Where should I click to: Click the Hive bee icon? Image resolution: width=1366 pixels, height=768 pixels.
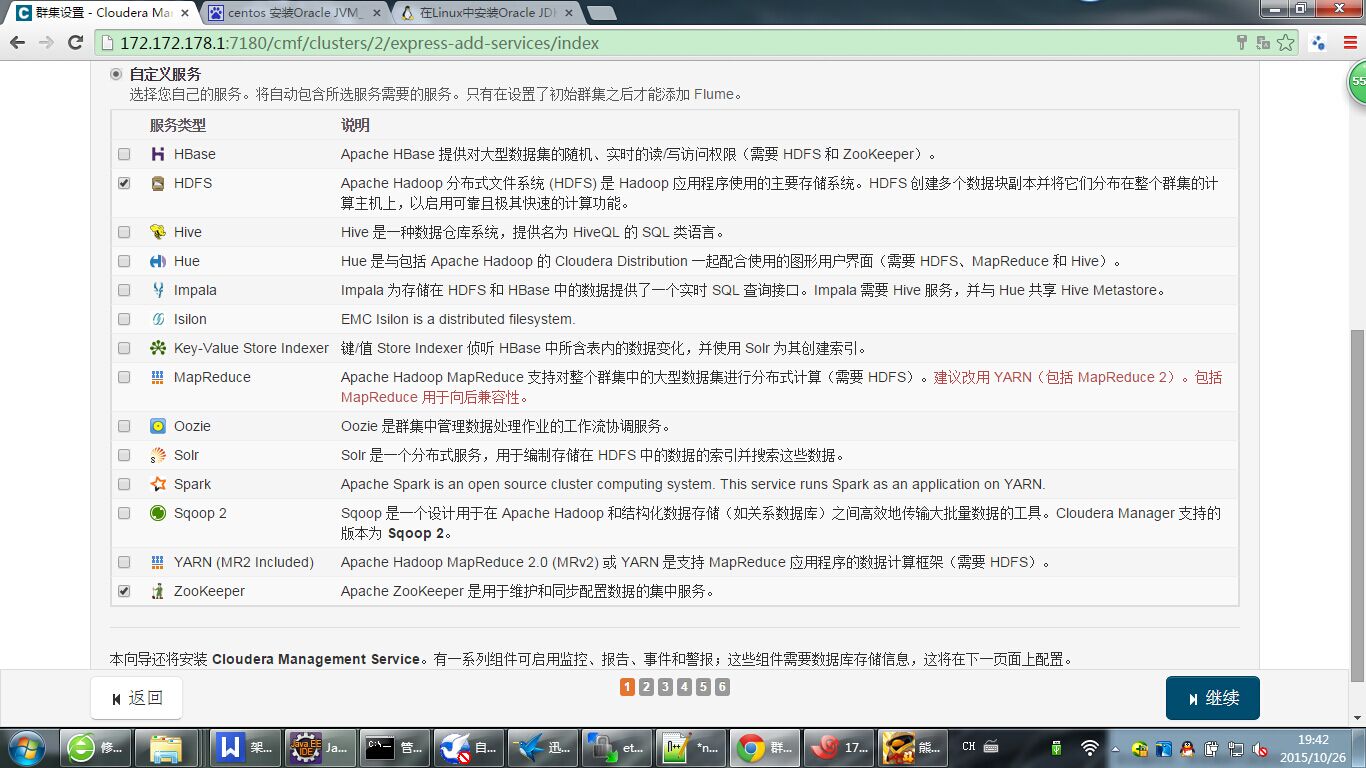point(157,232)
